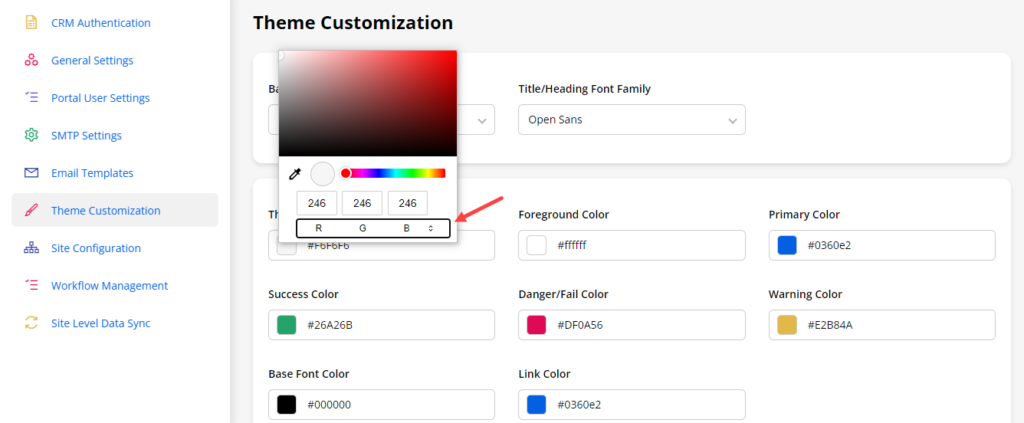The height and width of the screenshot is (423, 1024).
Task: Navigate to SMTP Settings
Action: (x=86, y=136)
